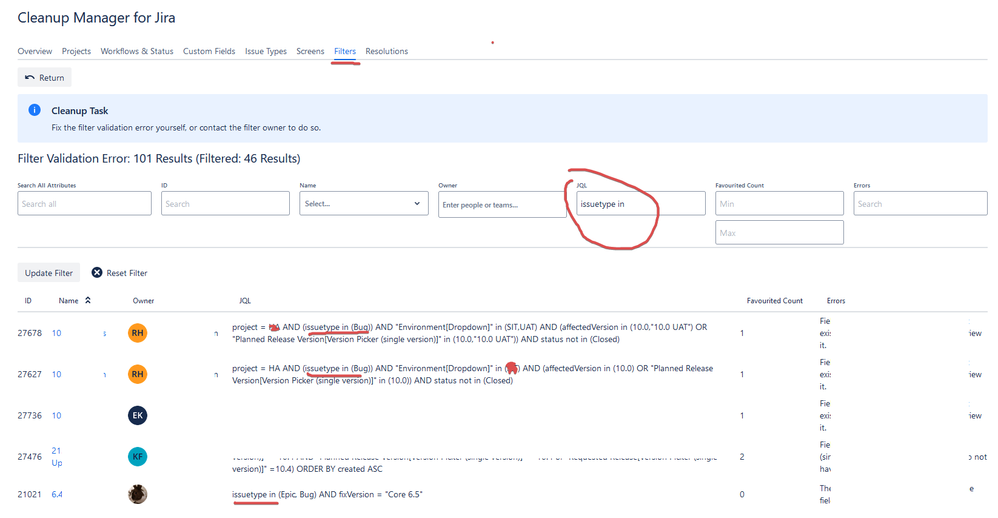This screenshot has width=998, height=518.
Task: Focus the Errors search field
Action: click(x=920, y=204)
